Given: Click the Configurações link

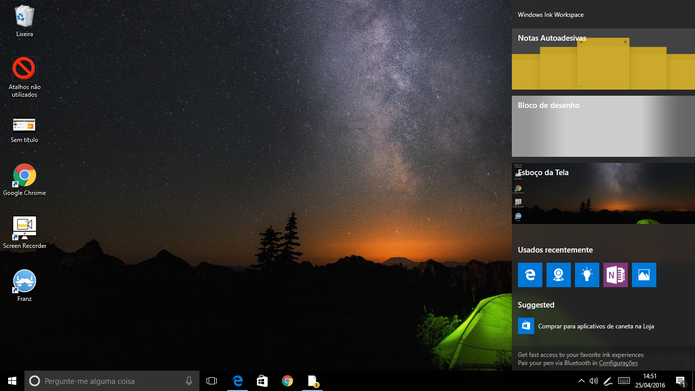Looking at the screenshot, I should pyautogui.click(x=618, y=363).
